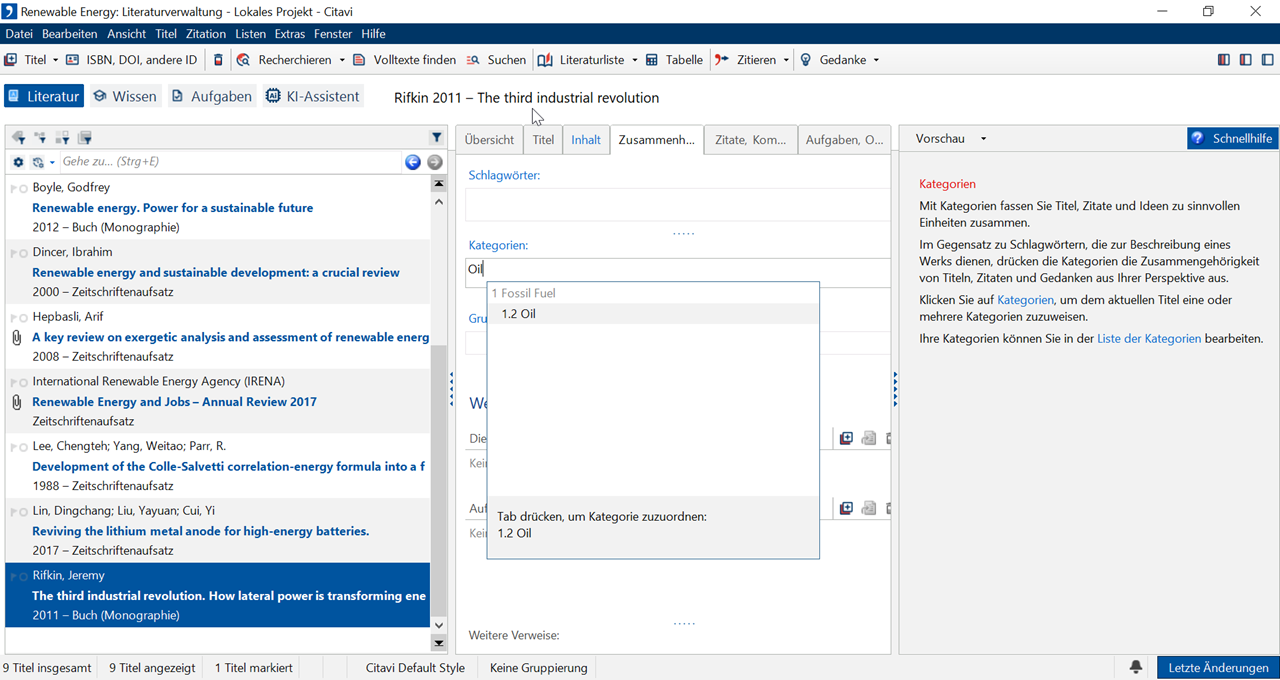This screenshot has height=680, width=1280.
Task: Click the notification bell in status bar
Action: click(x=1136, y=667)
